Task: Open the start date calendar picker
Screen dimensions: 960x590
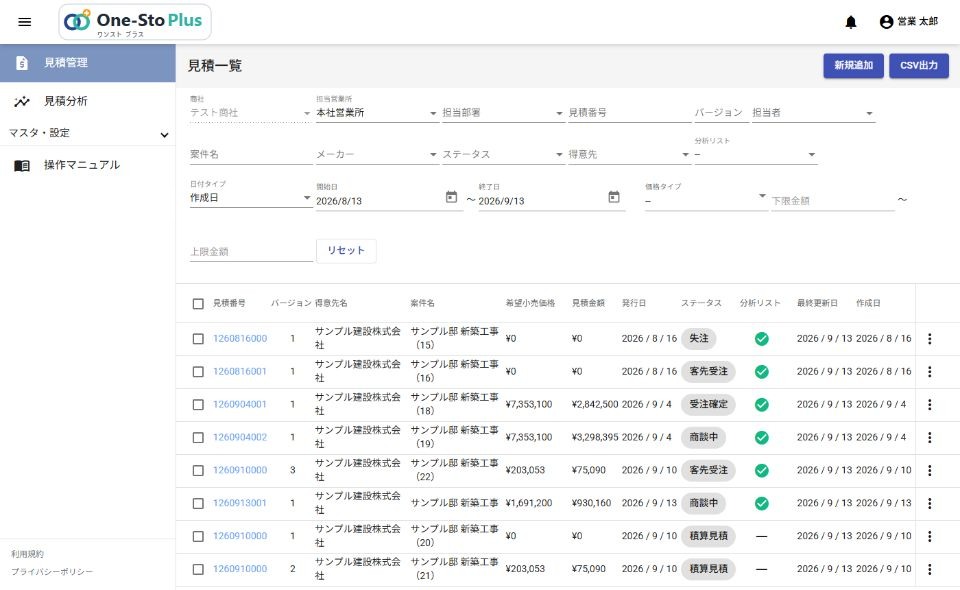Action: pyautogui.click(x=451, y=197)
